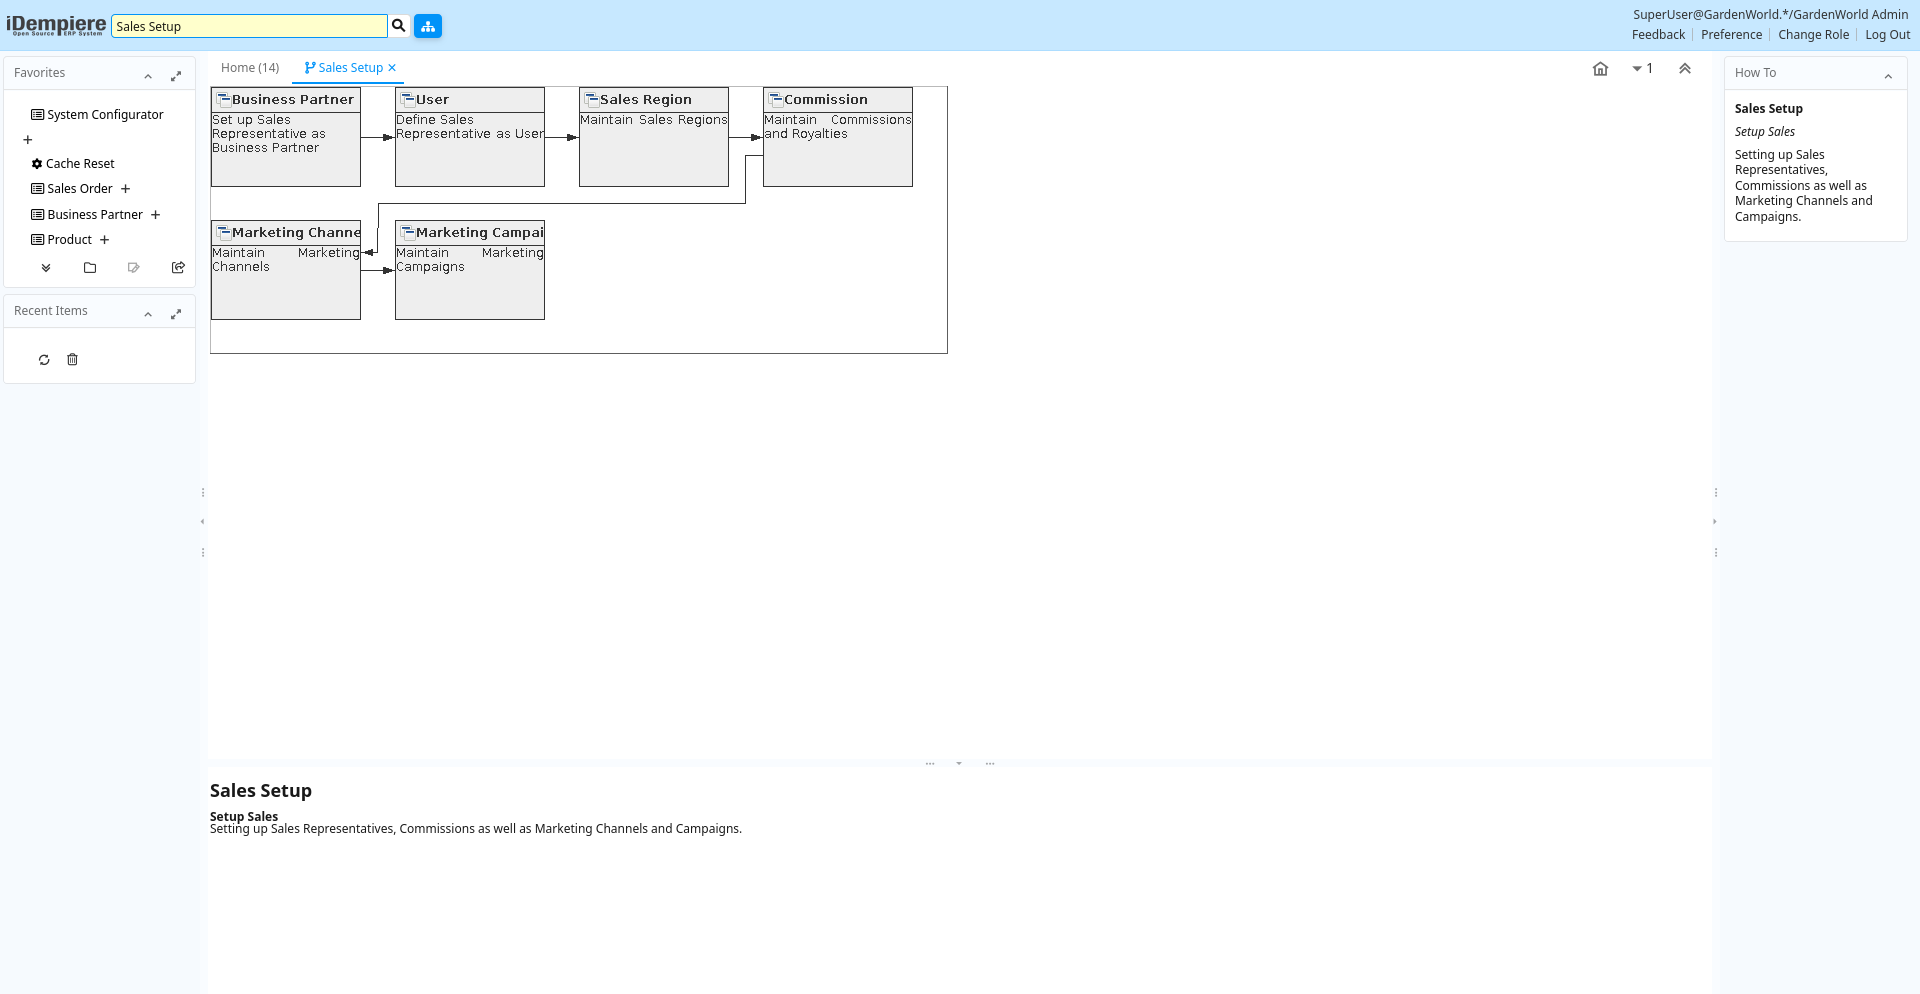The height and width of the screenshot is (994, 1920).
Task: Switch to the Home (14) tab
Action: click(250, 68)
